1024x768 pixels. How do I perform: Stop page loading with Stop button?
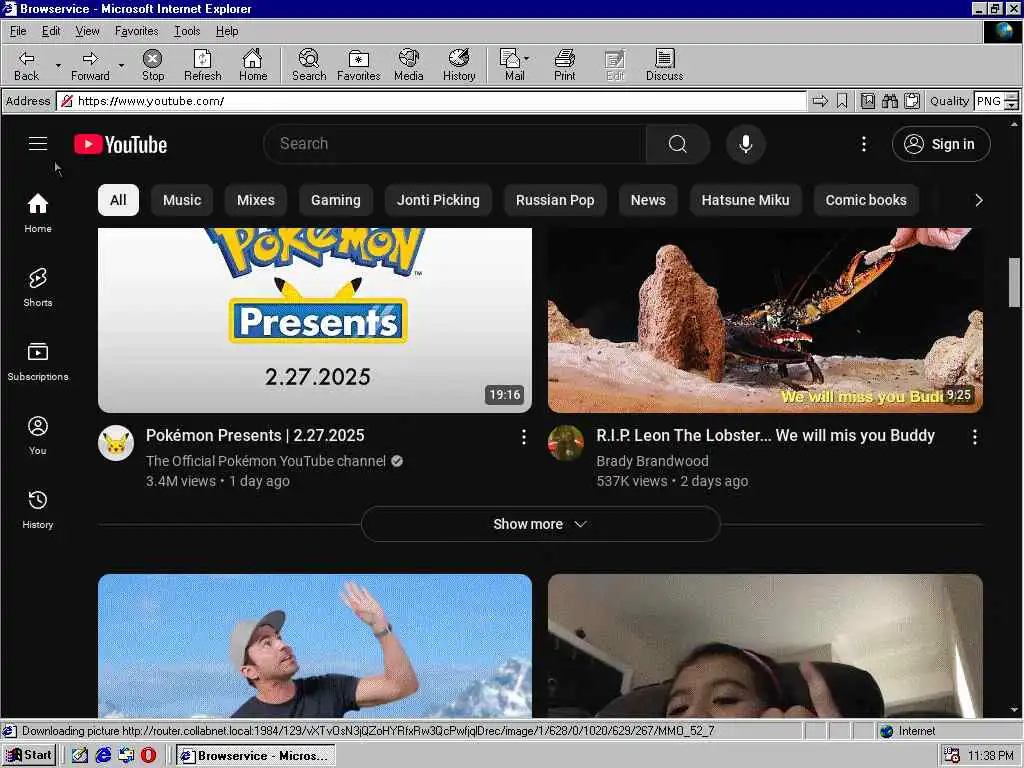pos(153,65)
